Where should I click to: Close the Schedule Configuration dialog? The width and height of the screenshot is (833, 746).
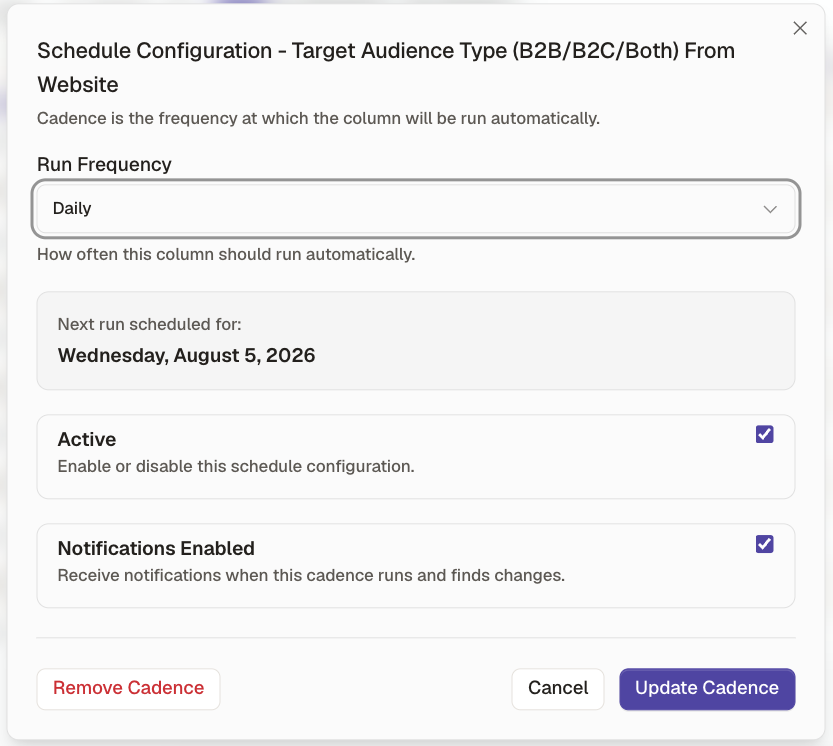[800, 28]
